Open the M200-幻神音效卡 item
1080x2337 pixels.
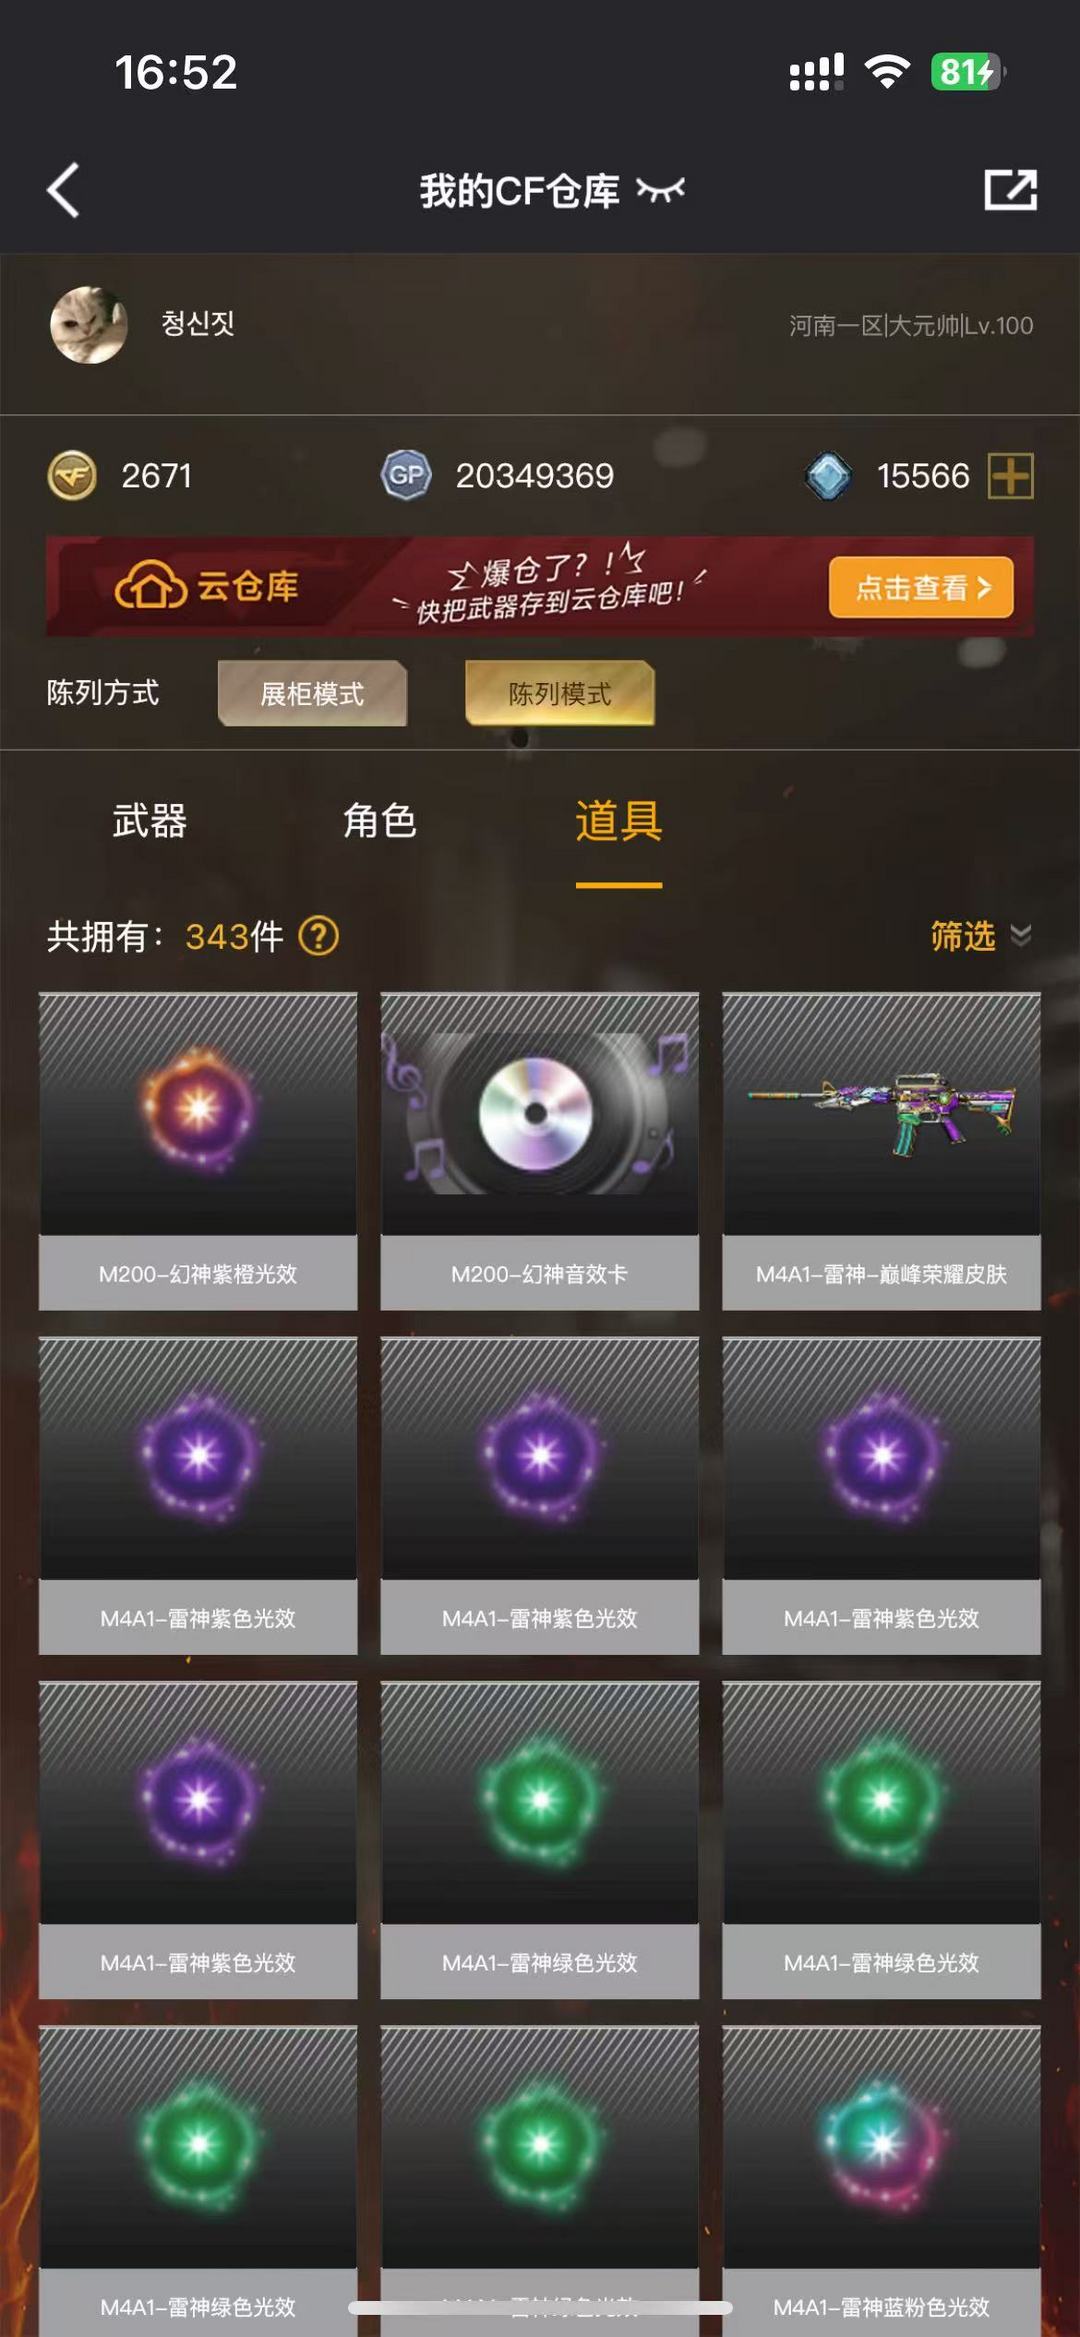point(540,1151)
